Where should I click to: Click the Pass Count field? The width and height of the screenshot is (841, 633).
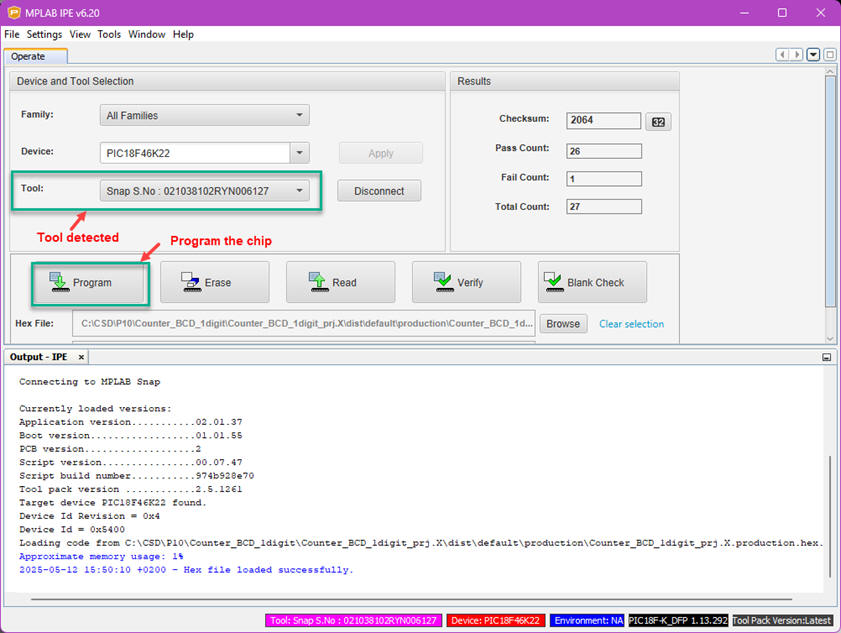(604, 151)
